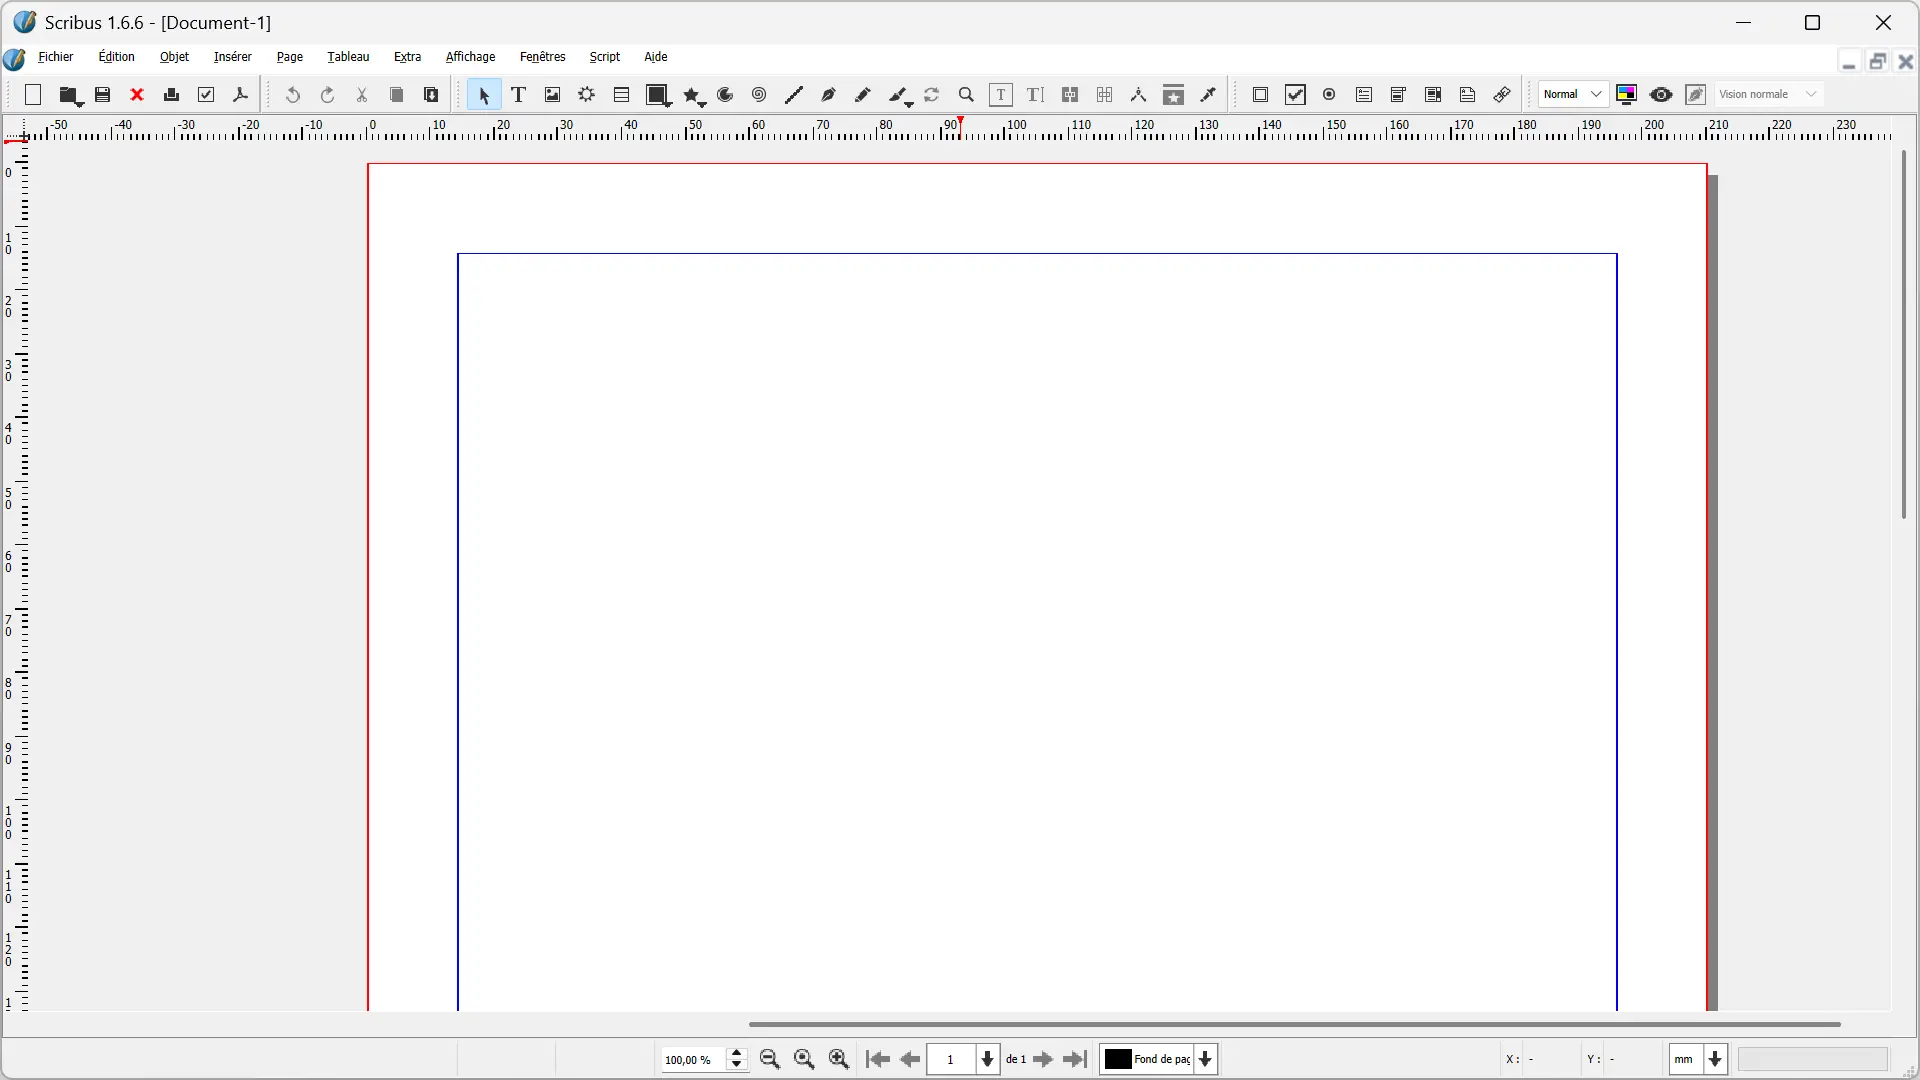Create a new document icon
The image size is (1920, 1080).
pyautogui.click(x=33, y=95)
